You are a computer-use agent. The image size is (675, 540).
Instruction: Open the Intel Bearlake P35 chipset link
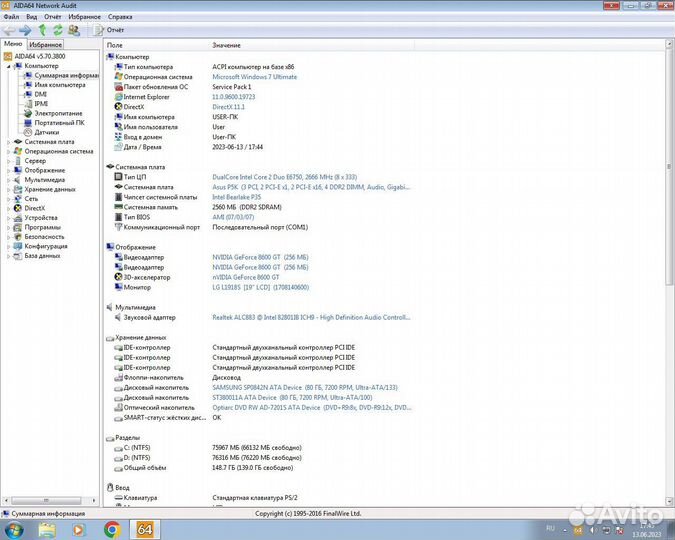click(x=236, y=197)
